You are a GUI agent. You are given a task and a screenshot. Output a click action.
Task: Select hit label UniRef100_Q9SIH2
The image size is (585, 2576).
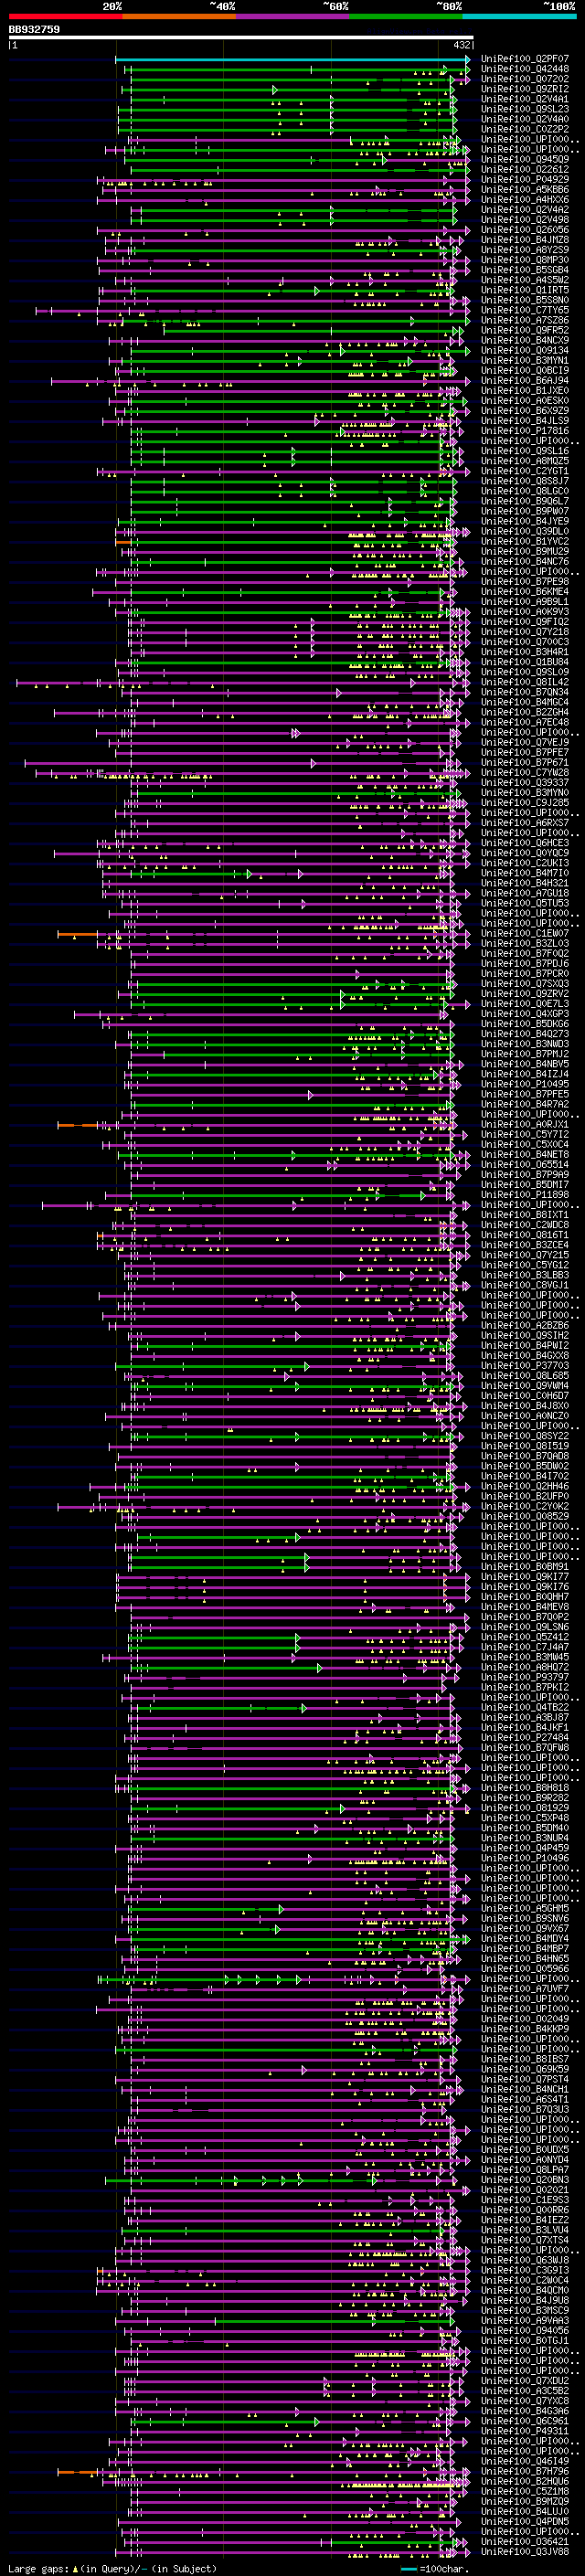(x=525, y=1335)
